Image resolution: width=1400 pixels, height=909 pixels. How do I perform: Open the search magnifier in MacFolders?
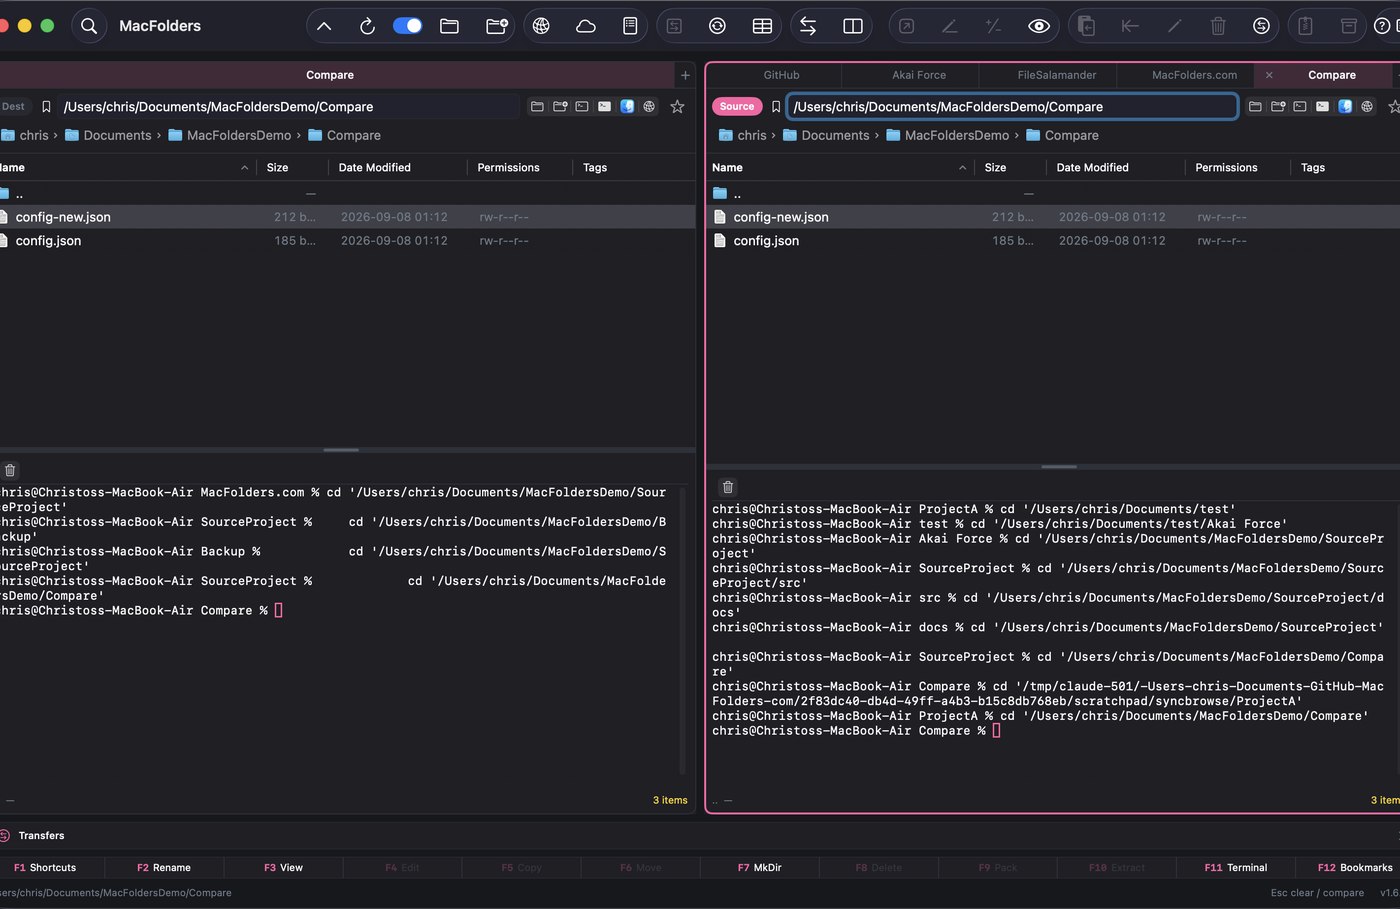(x=89, y=26)
